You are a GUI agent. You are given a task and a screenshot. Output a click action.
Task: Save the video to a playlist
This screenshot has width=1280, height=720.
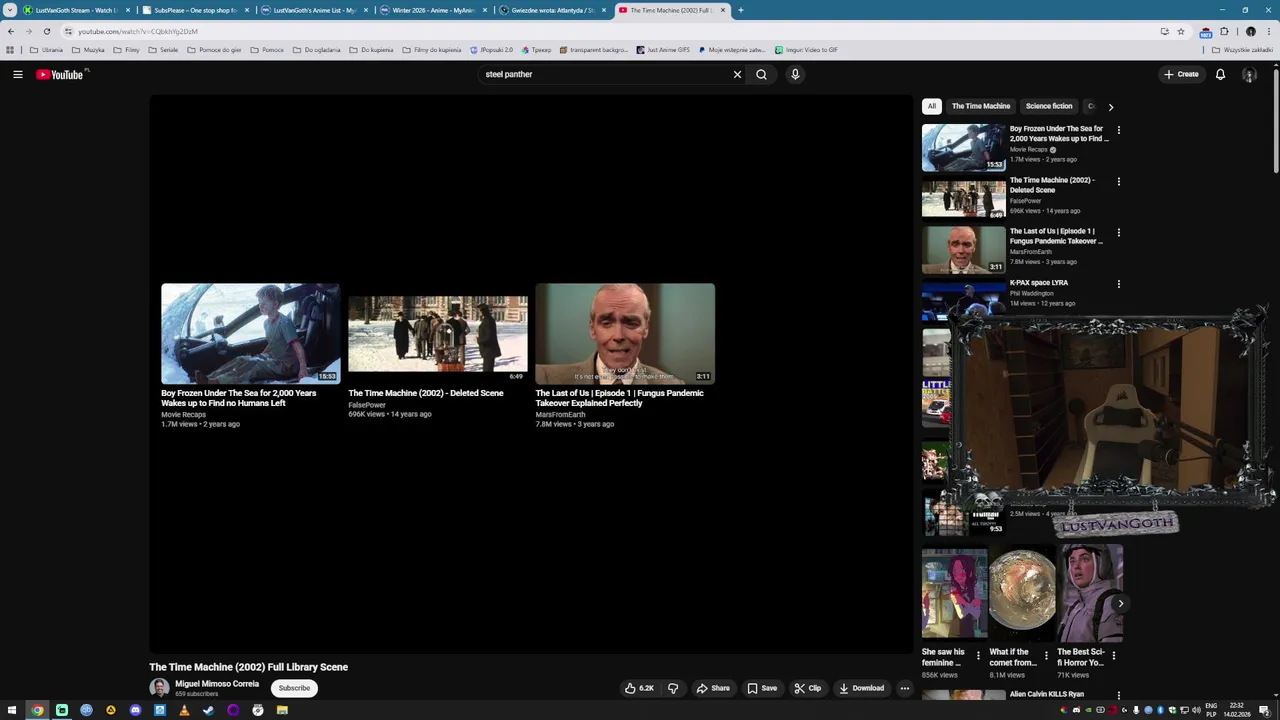762,688
